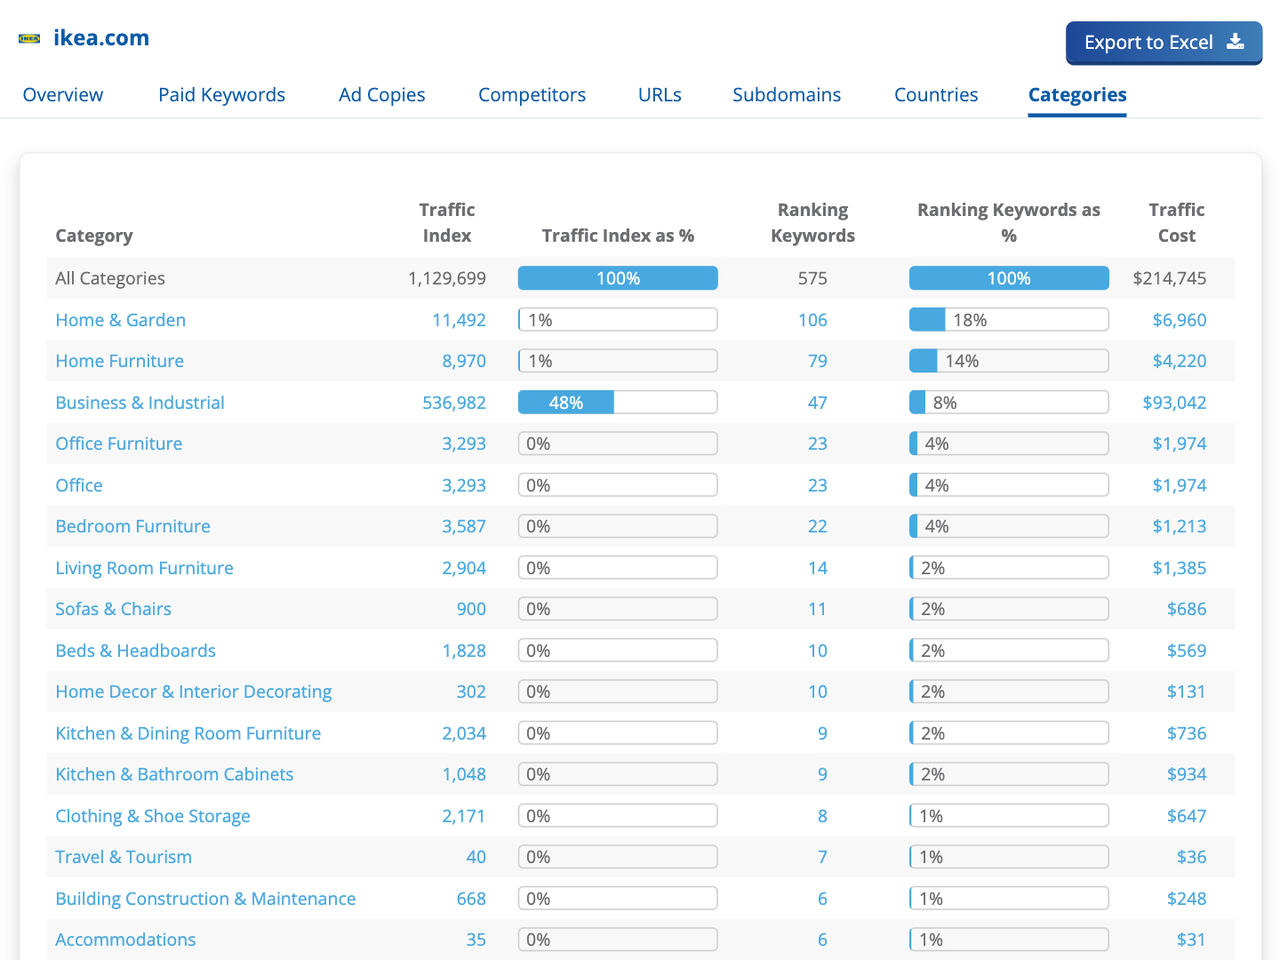Click ranking keywords count 47
The height and width of the screenshot is (960, 1280).
click(x=818, y=403)
